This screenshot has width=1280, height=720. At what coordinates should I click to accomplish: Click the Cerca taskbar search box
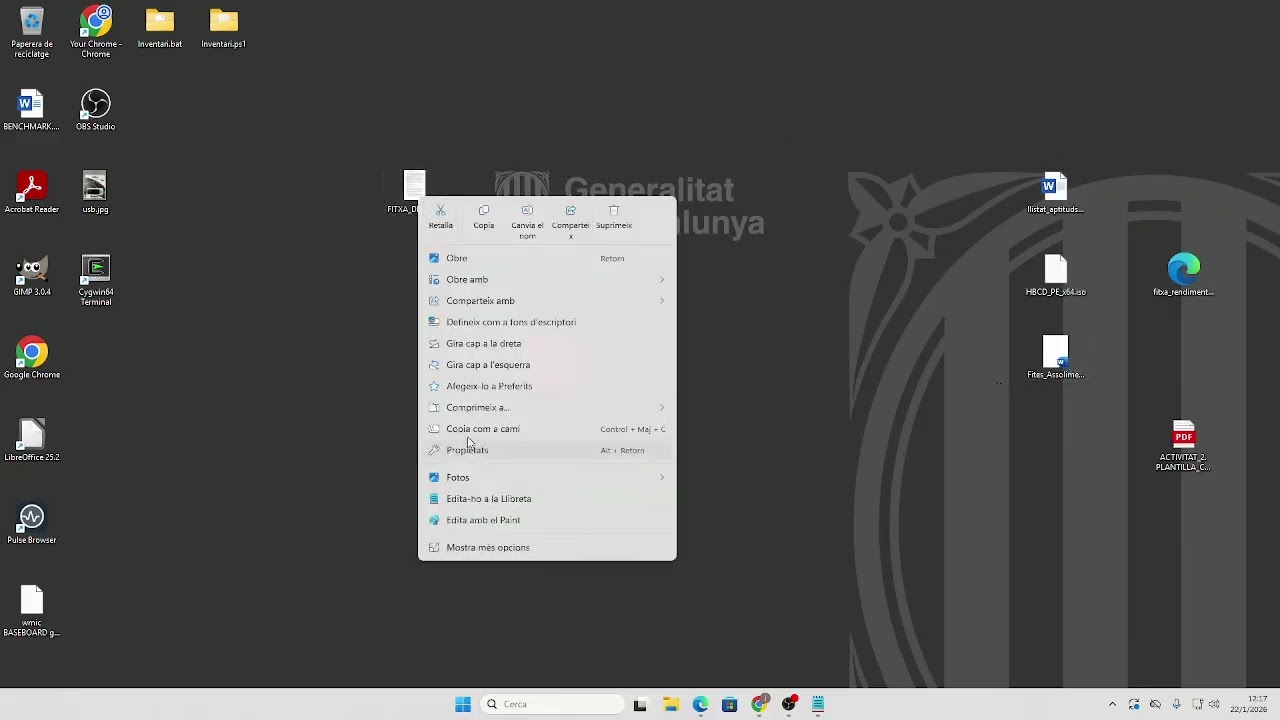[552, 704]
